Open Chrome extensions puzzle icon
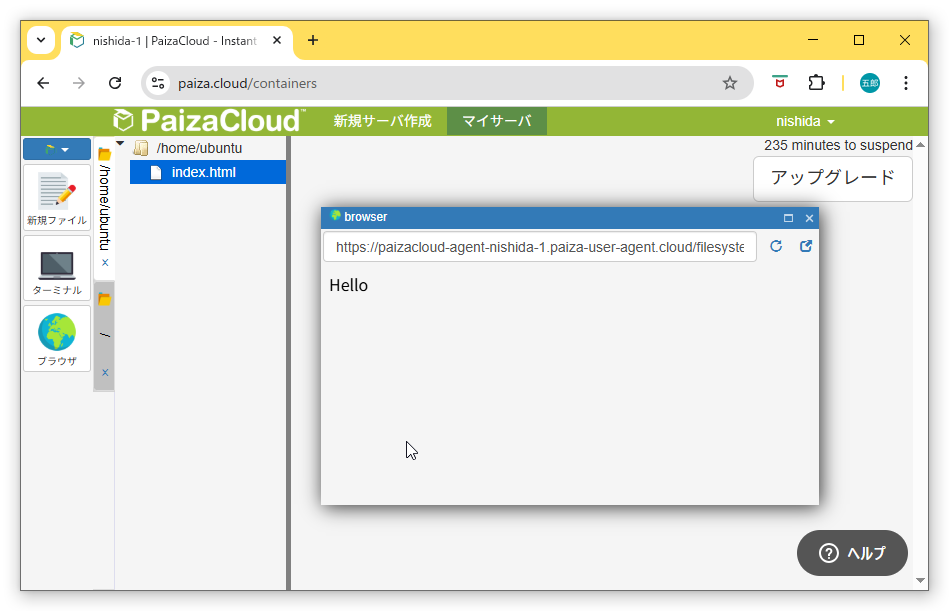 (816, 83)
